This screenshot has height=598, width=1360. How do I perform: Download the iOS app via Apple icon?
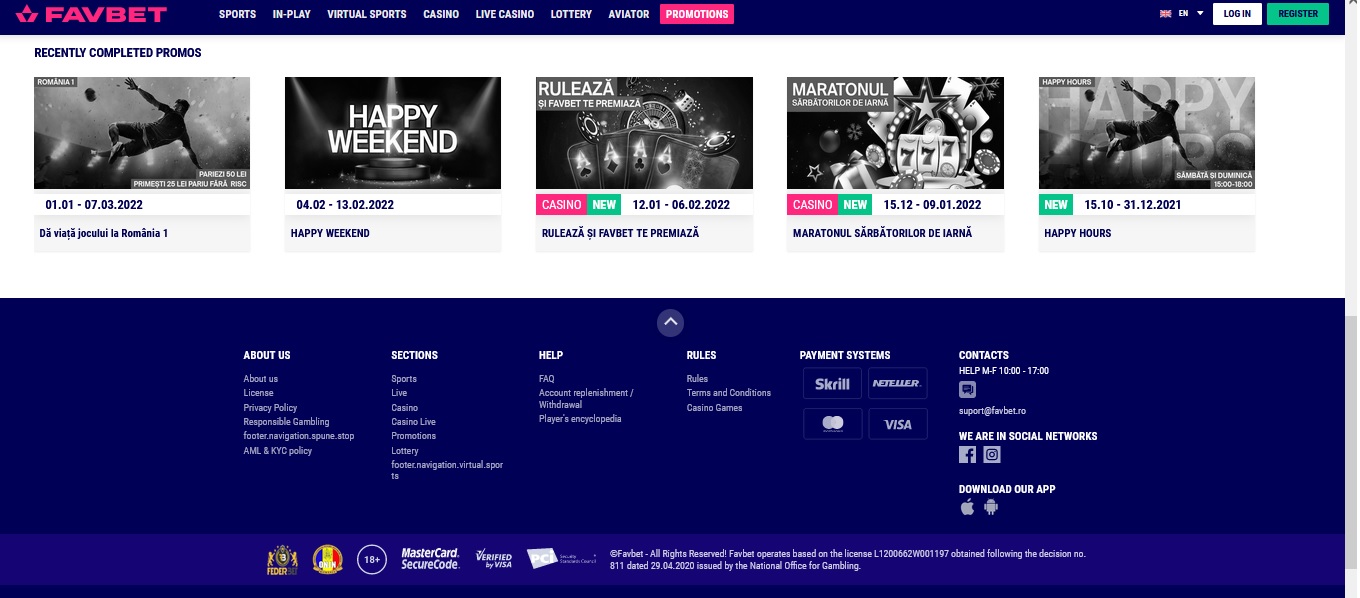pos(967,507)
